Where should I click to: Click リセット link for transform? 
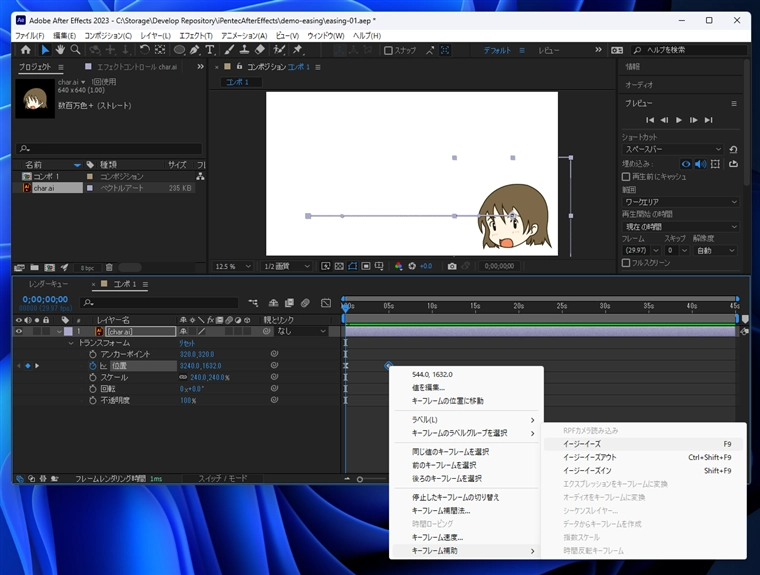(x=187, y=343)
